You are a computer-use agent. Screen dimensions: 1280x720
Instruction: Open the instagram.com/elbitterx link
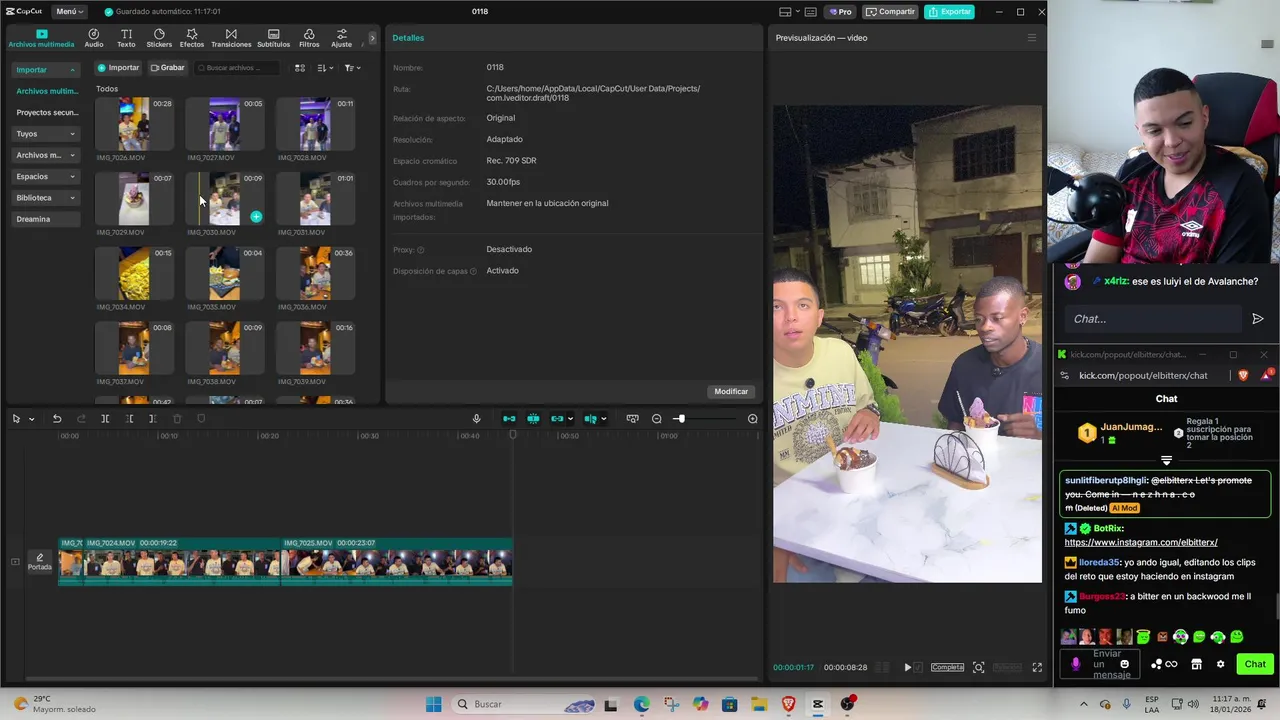tap(1141, 542)
